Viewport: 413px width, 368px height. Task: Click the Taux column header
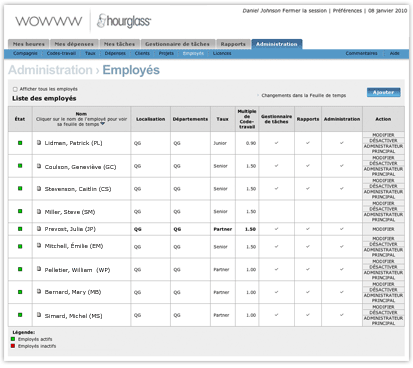pos(222,119)
